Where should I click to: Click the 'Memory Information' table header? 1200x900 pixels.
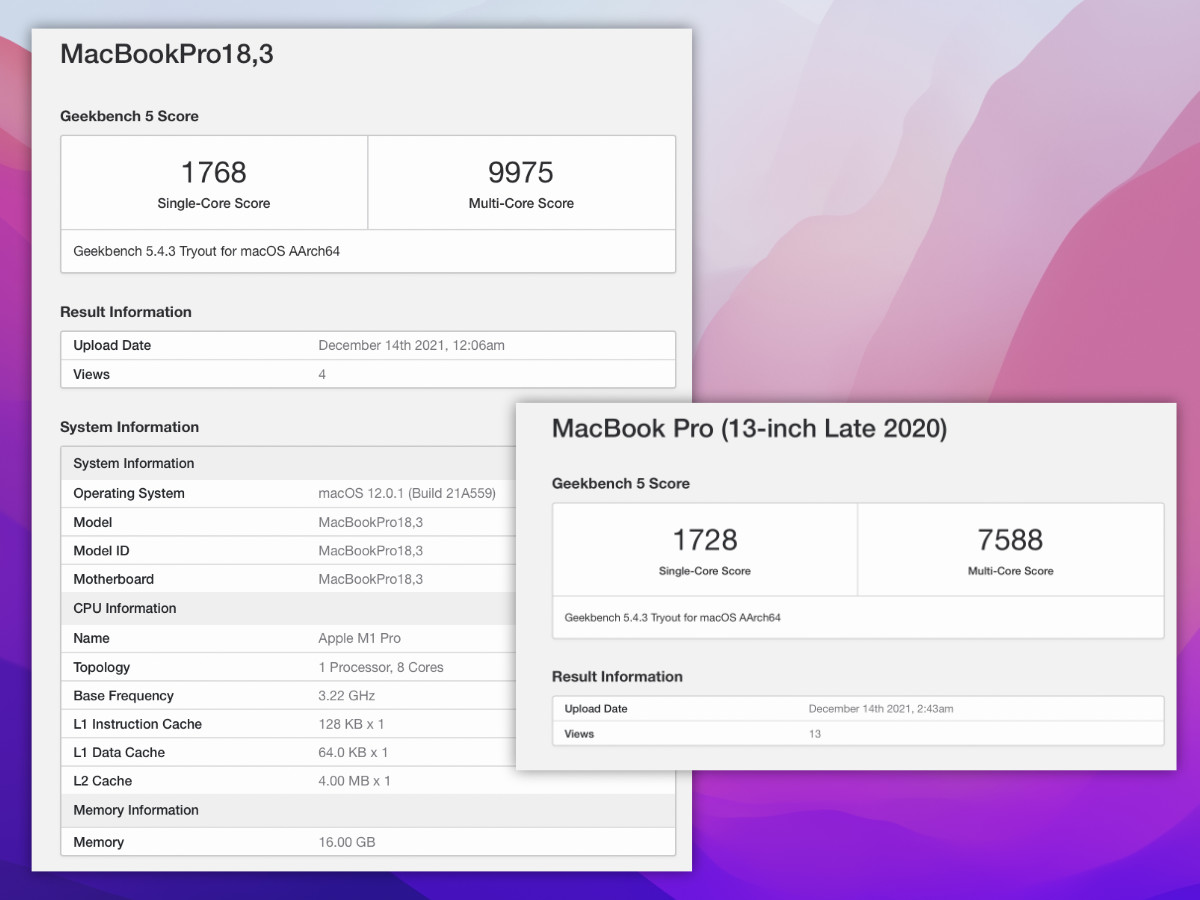click(136, 810)
